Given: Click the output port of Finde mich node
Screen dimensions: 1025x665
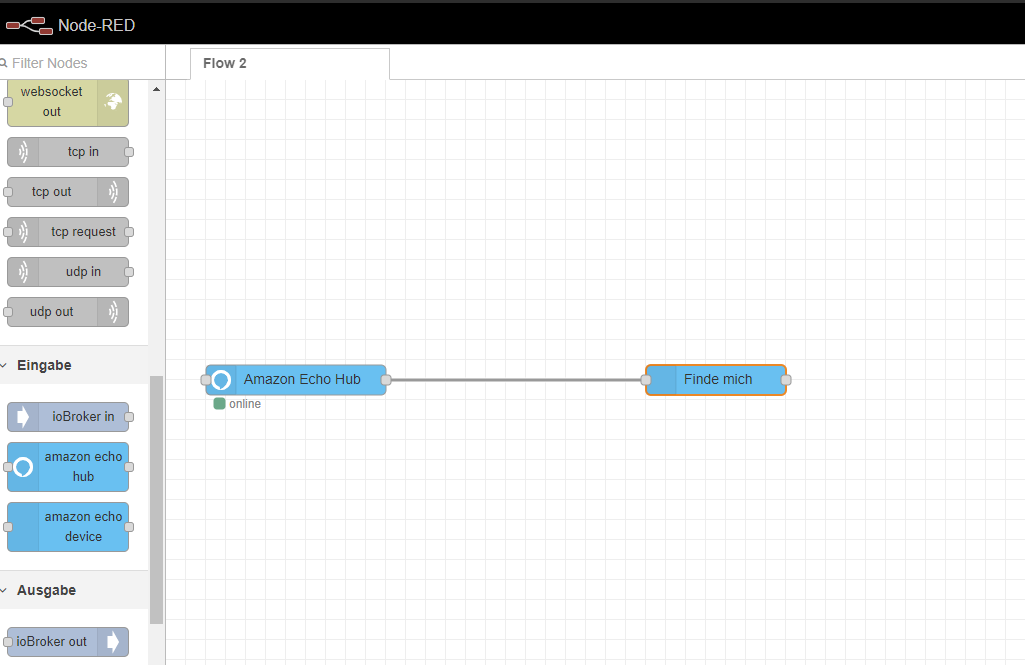Looking at the screenshot, I should point(786,380).
